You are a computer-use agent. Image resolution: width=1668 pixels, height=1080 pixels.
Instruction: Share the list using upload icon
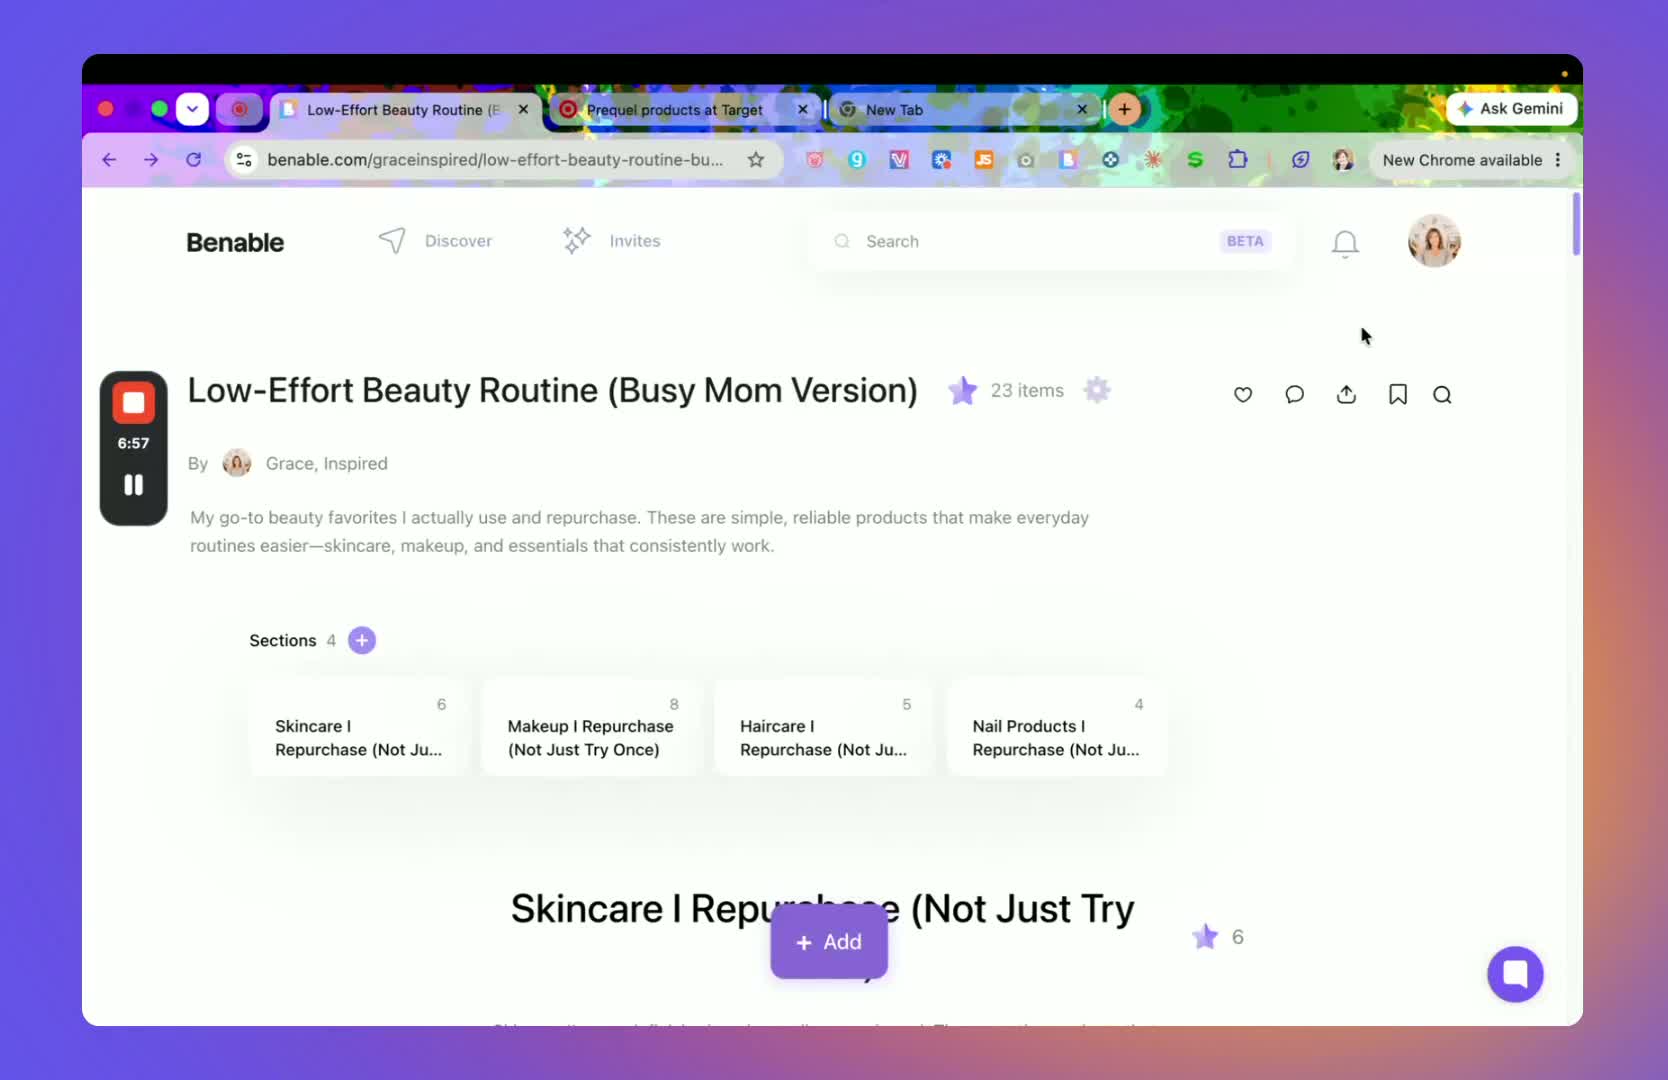(x=1347, y=395)
